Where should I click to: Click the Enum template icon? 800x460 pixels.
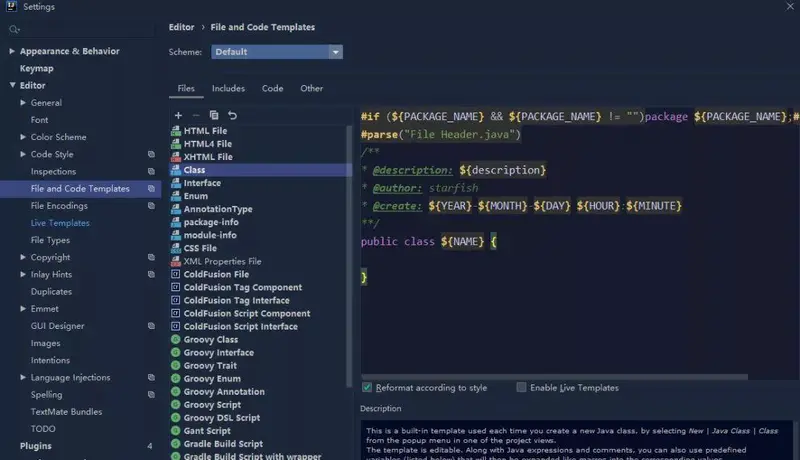click(x=176, y=196)
